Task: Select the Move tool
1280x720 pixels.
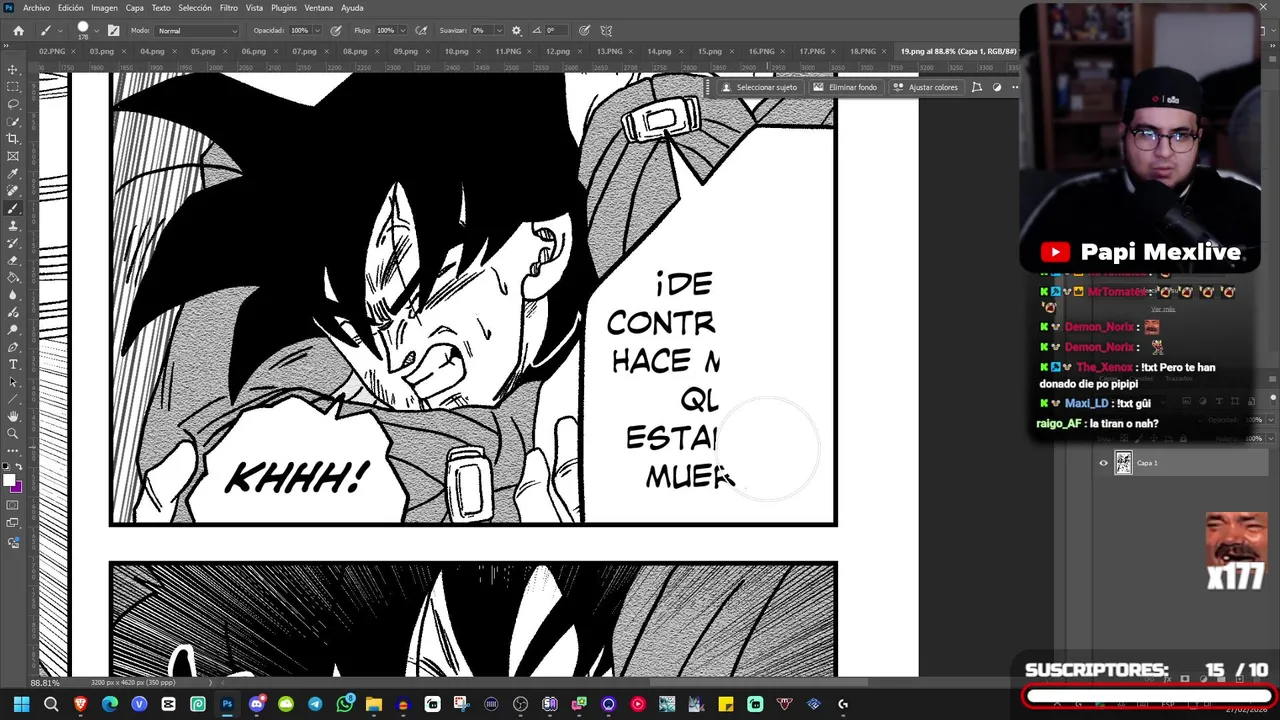Action: [13, 69]
